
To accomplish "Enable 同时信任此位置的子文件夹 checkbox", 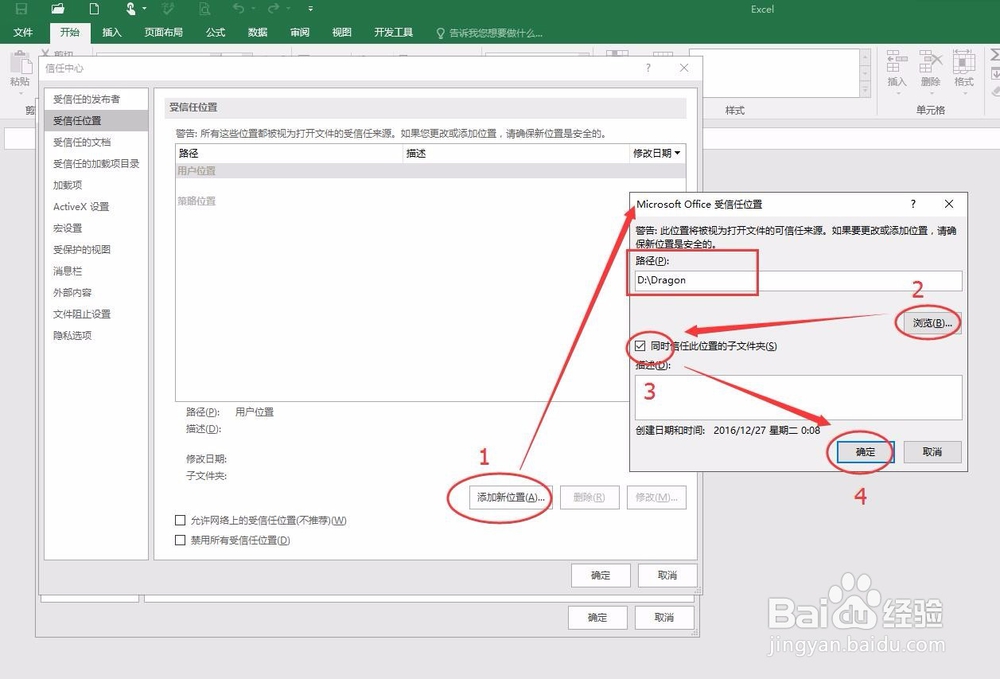I will [x=640, y=344].
